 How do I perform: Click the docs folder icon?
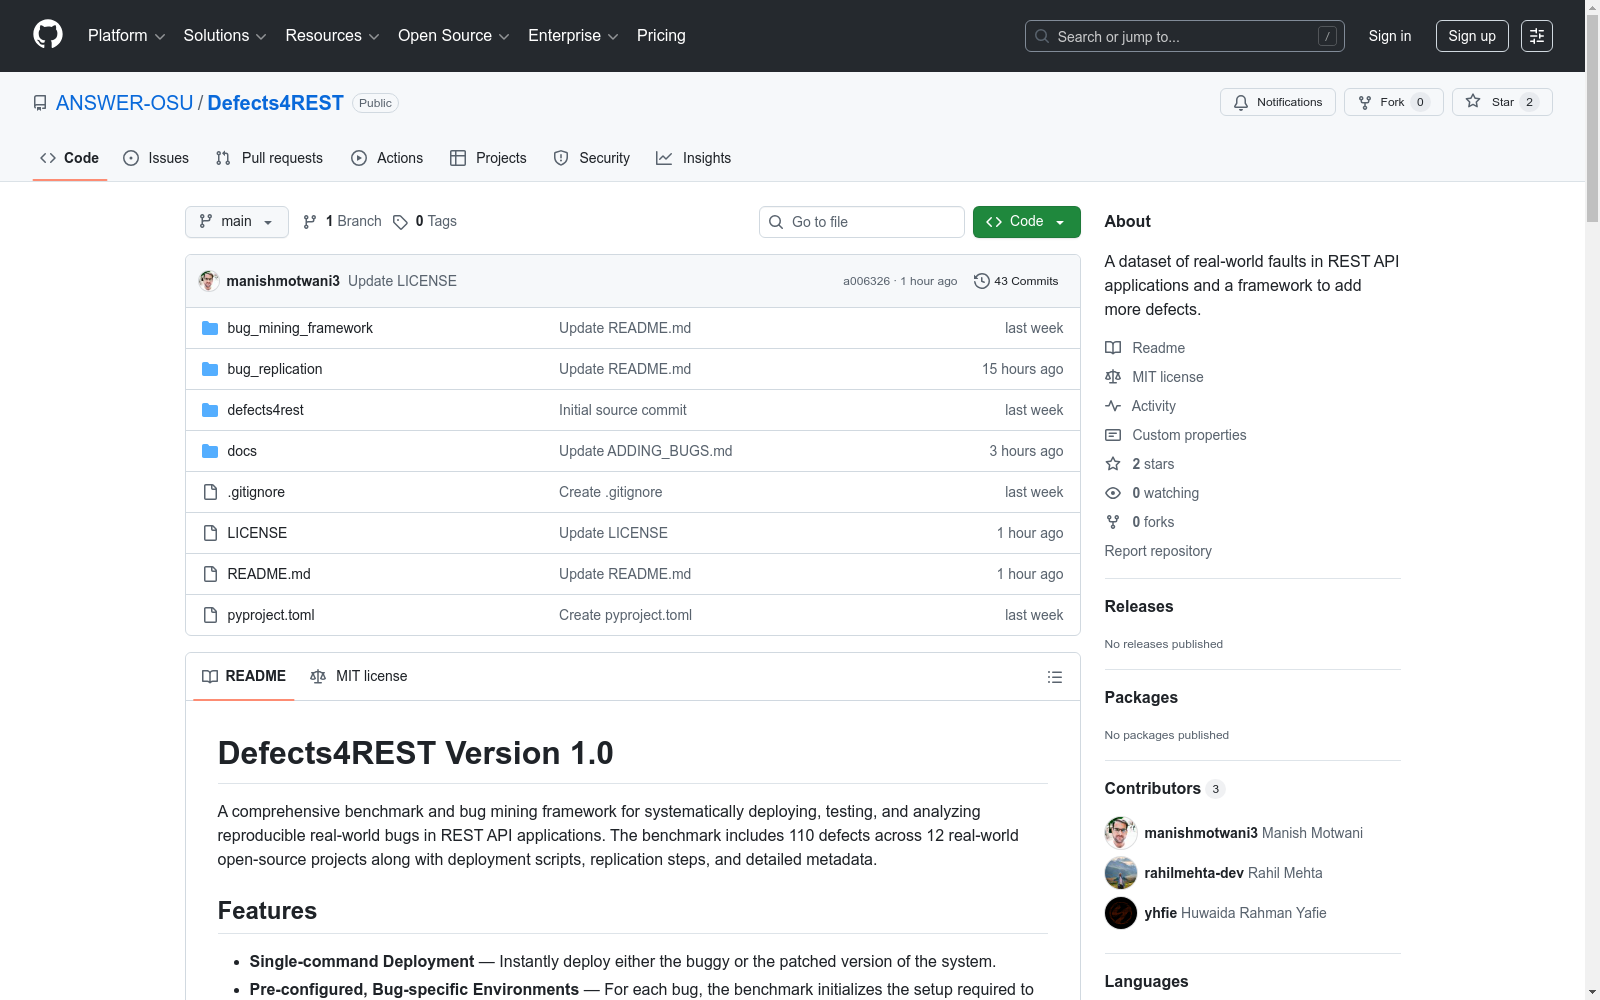pyautogui.click(x=210, y=451)
